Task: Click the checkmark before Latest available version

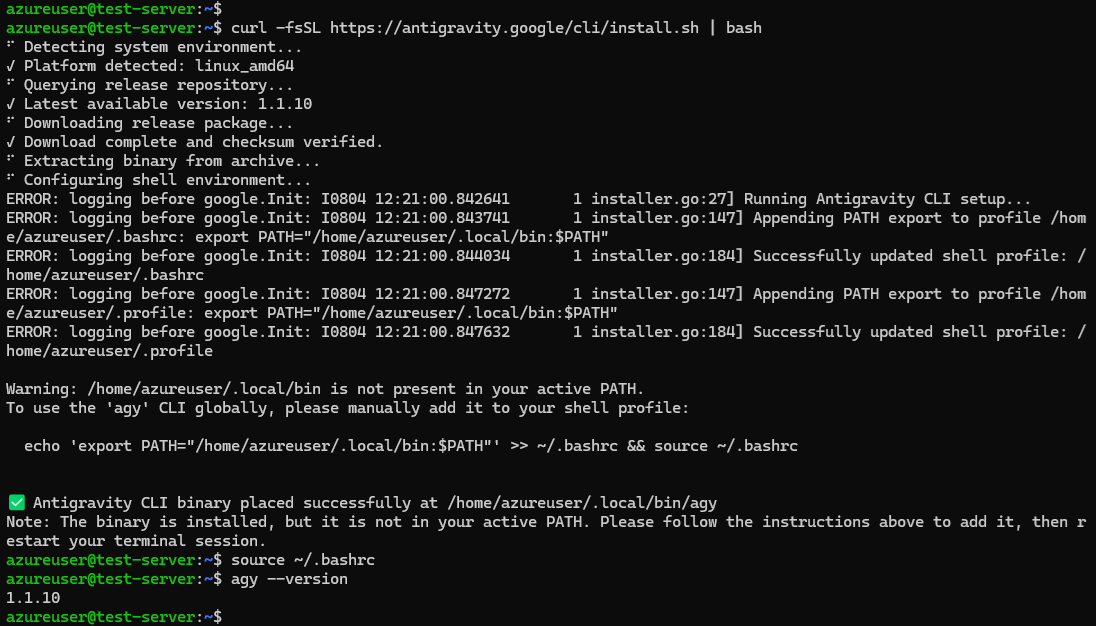Action: click(x=10, y=103)
